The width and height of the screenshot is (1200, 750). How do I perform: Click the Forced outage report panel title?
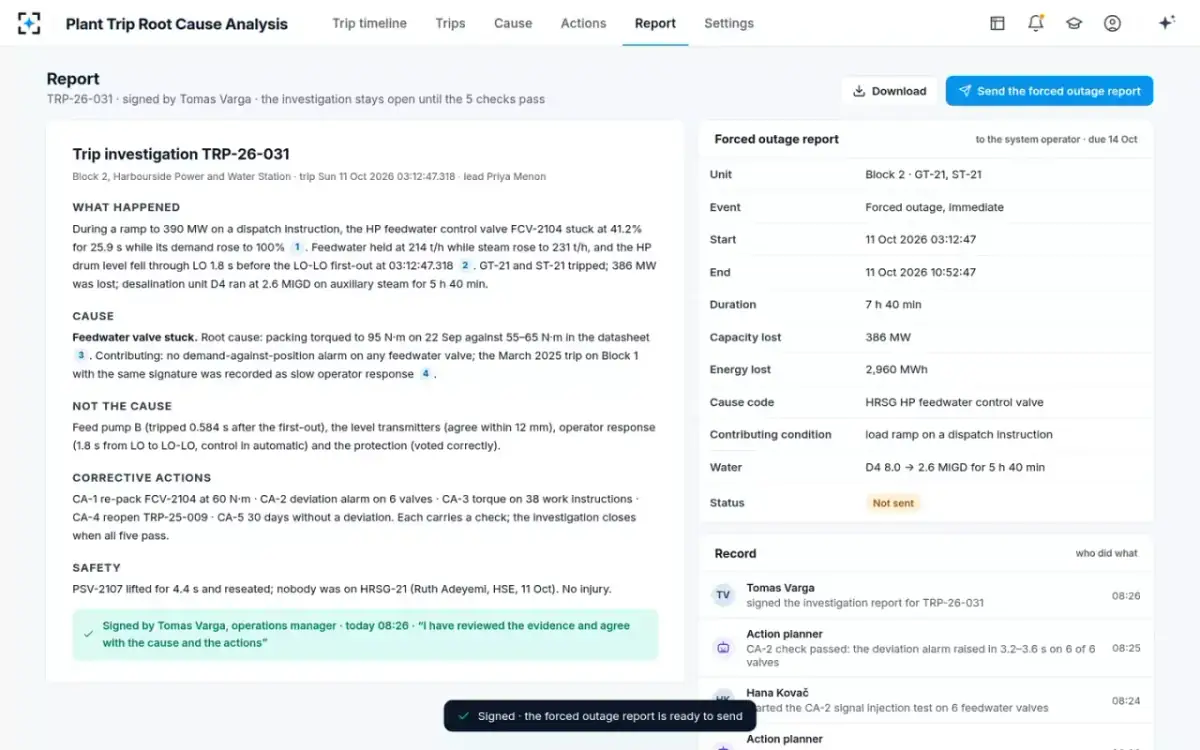point(777,139)
